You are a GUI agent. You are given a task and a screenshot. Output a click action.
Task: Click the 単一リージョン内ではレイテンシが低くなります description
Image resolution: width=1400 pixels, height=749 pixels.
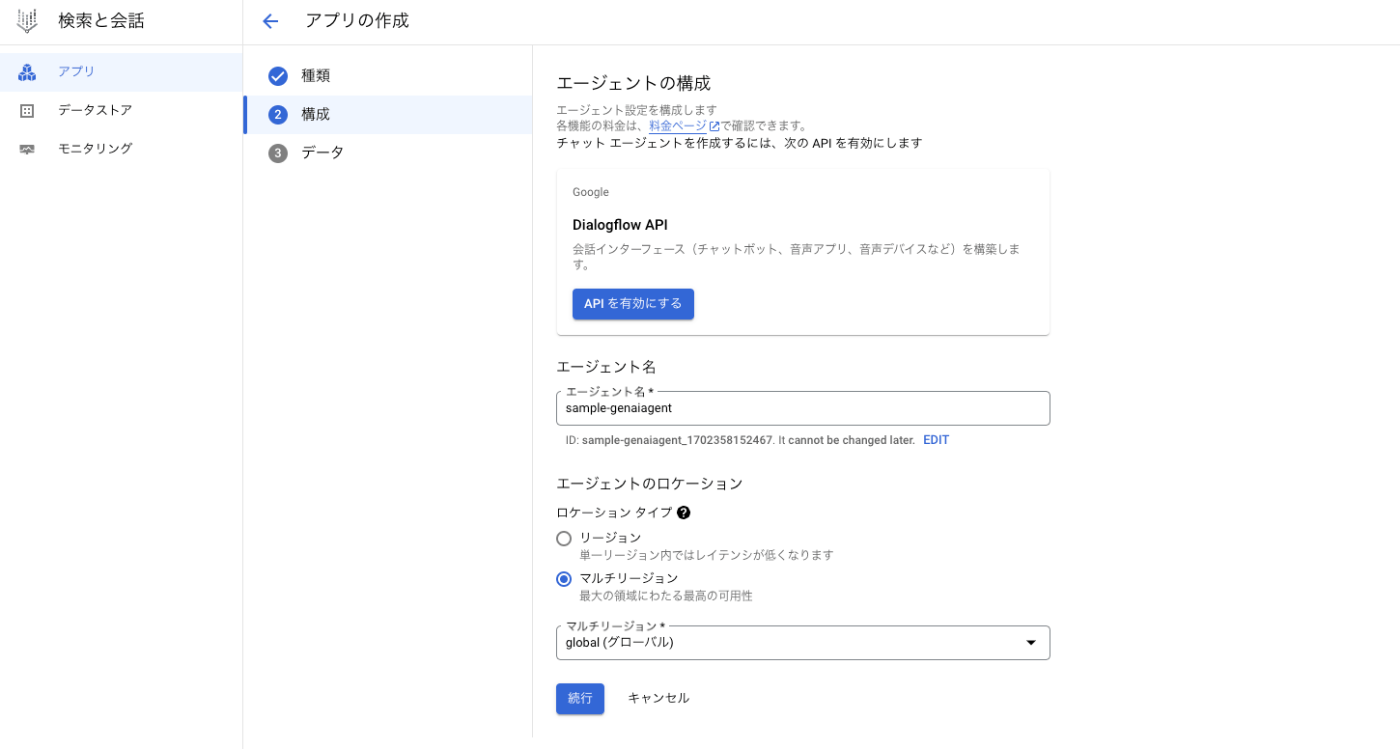[706, 555]
